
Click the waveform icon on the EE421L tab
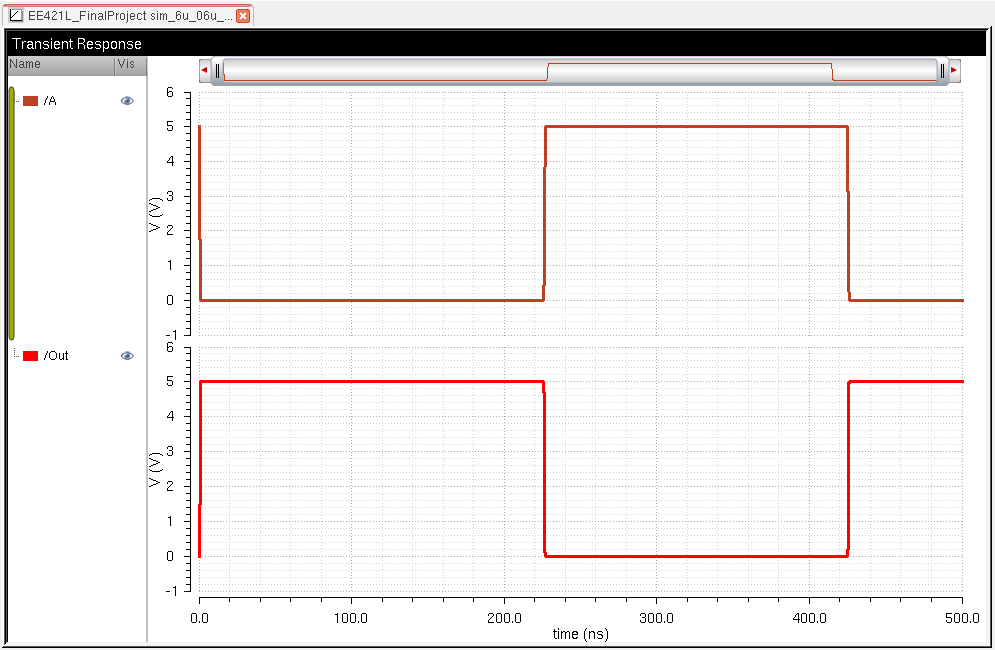16,16
